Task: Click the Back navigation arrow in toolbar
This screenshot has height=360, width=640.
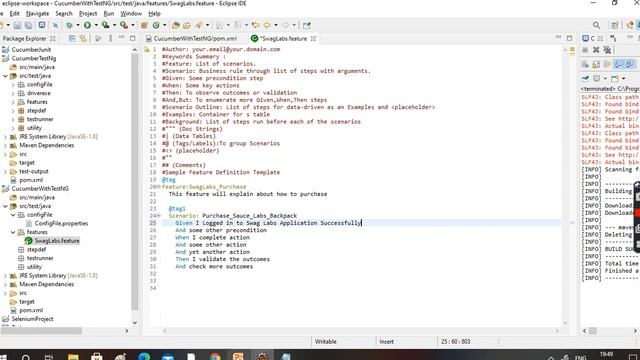Action: pos(267,25)
